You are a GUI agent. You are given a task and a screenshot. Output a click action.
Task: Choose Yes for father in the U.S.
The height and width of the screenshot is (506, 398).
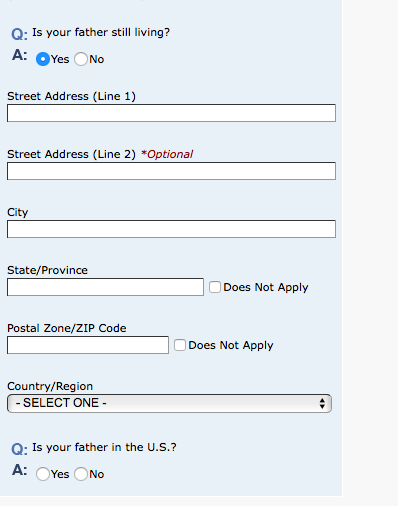pyautogui.click(x=43, y=474)
